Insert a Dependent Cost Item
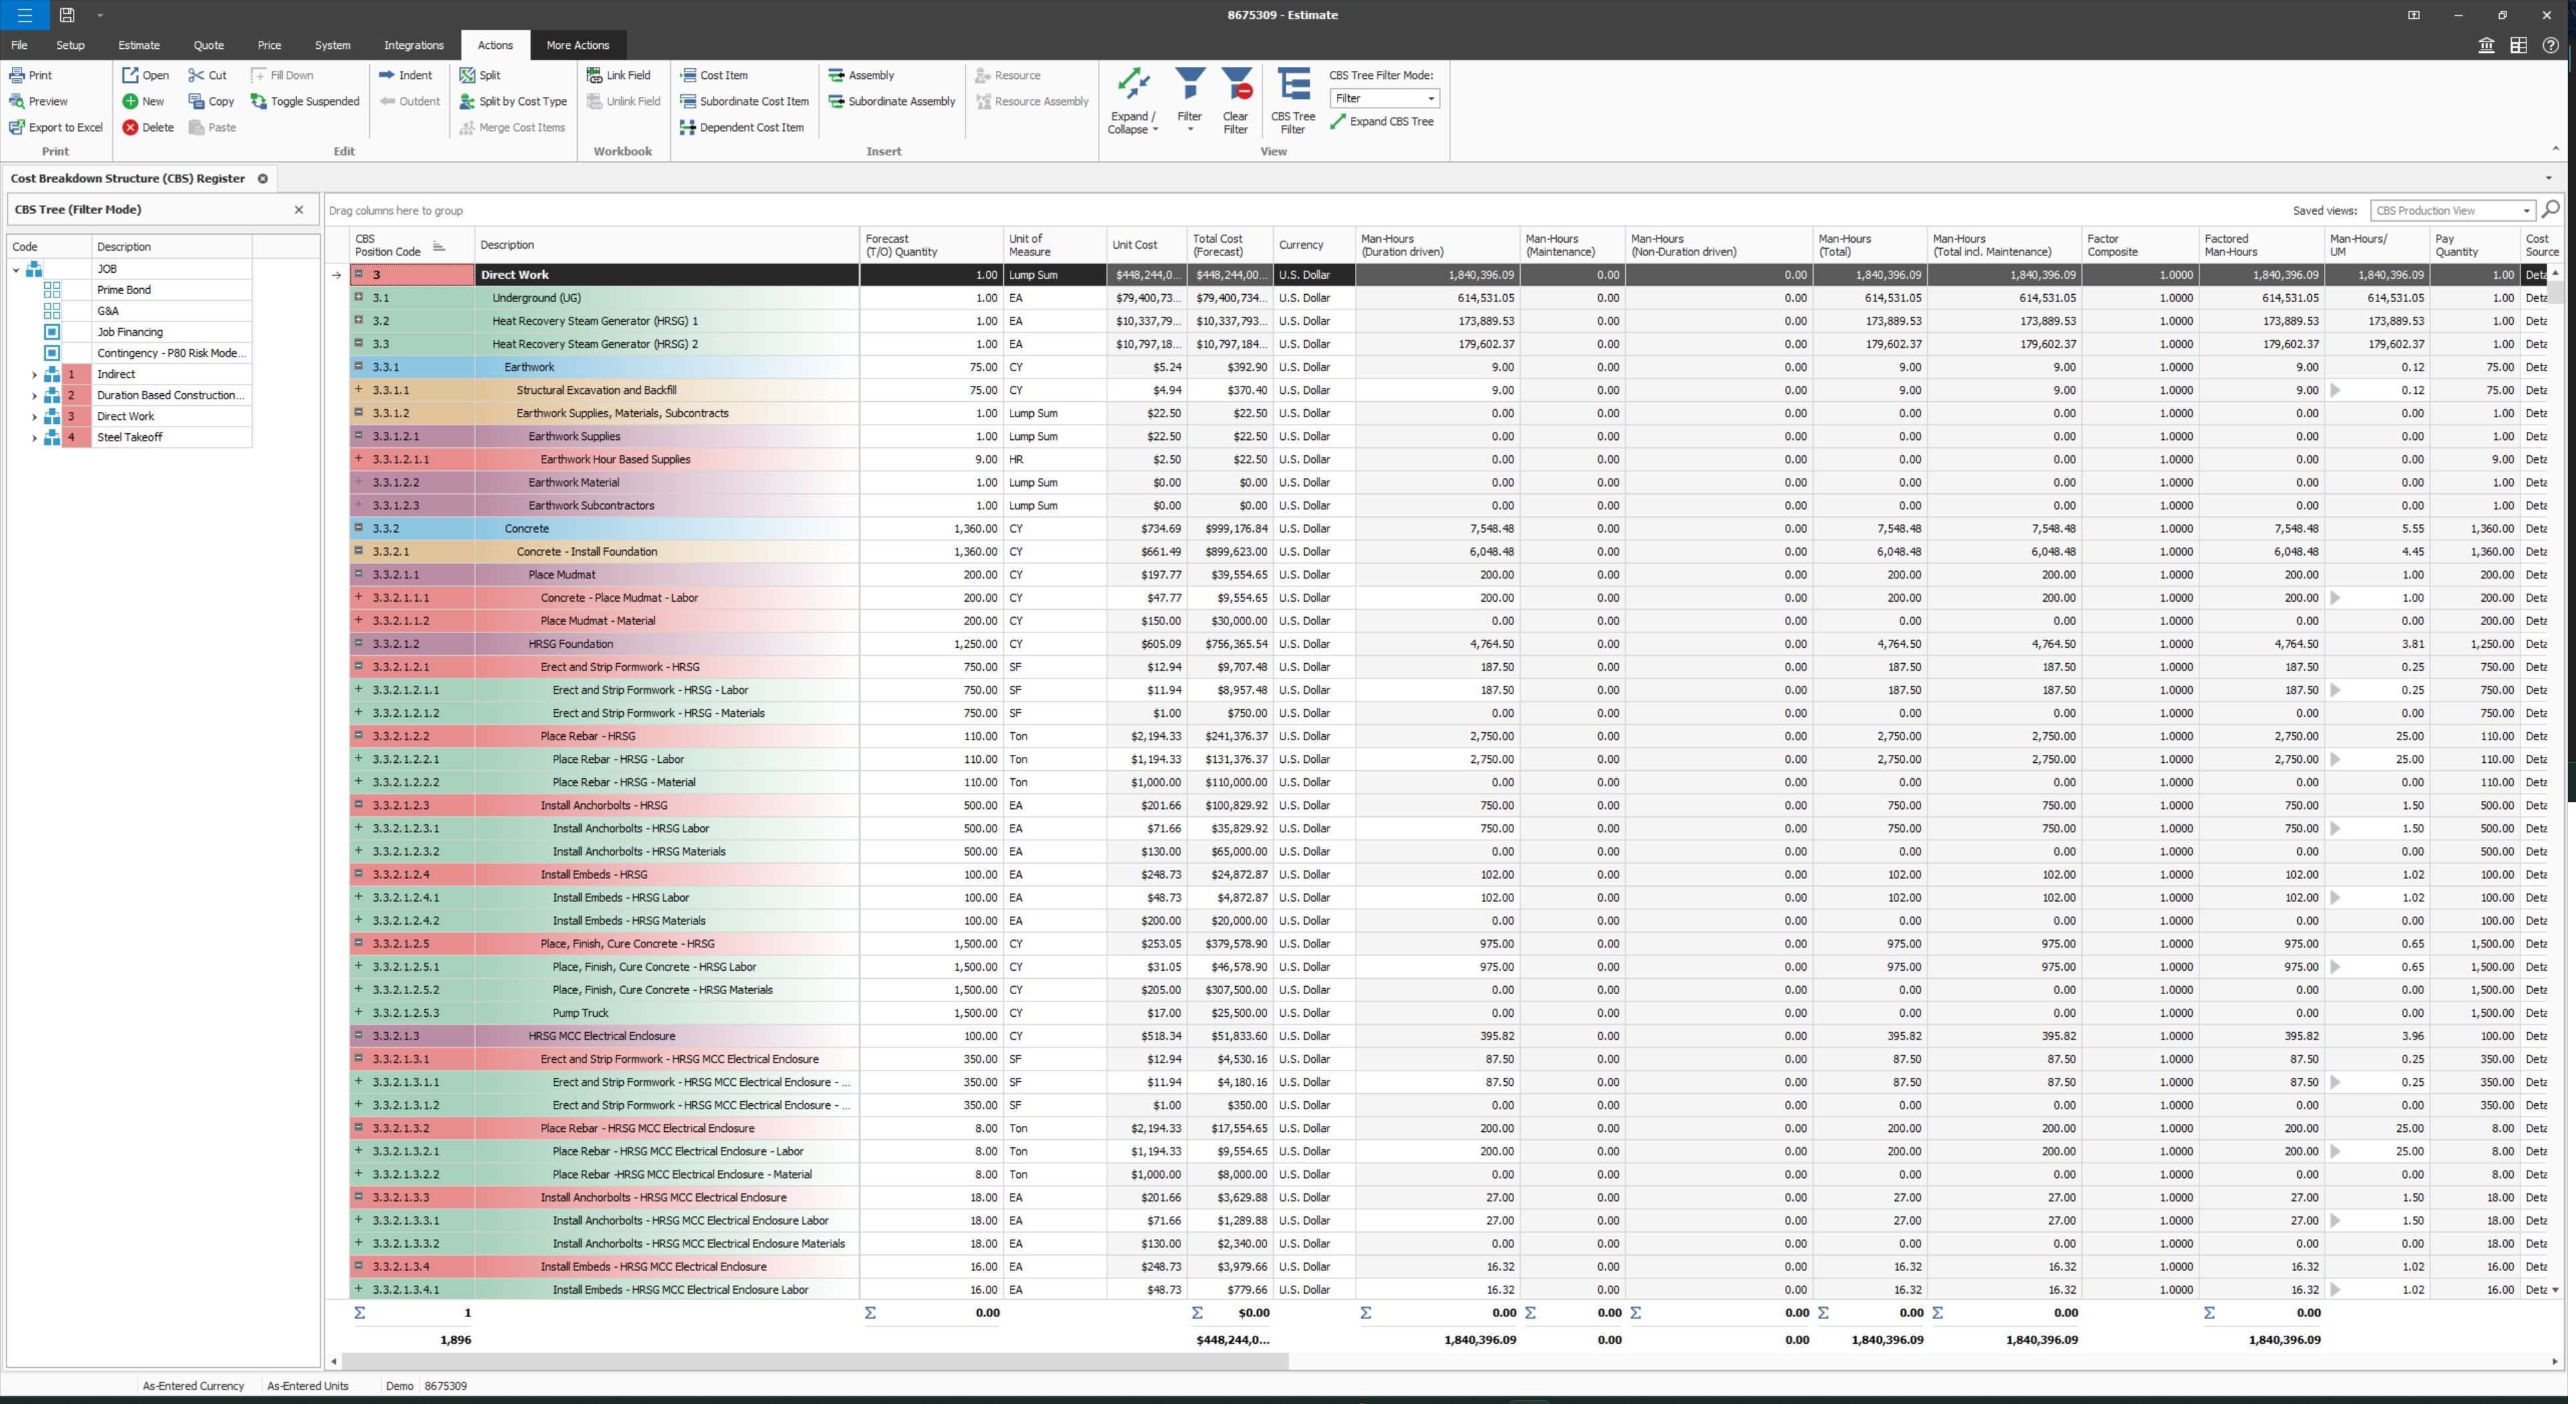Viewport: 2576px width, 1404px height. tap(743, 127)
